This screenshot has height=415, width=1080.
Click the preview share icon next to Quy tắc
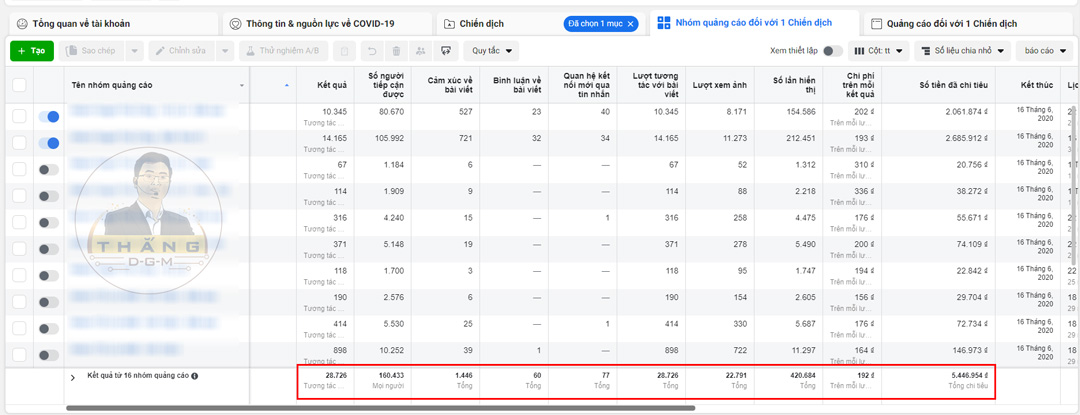coord(446,51)
